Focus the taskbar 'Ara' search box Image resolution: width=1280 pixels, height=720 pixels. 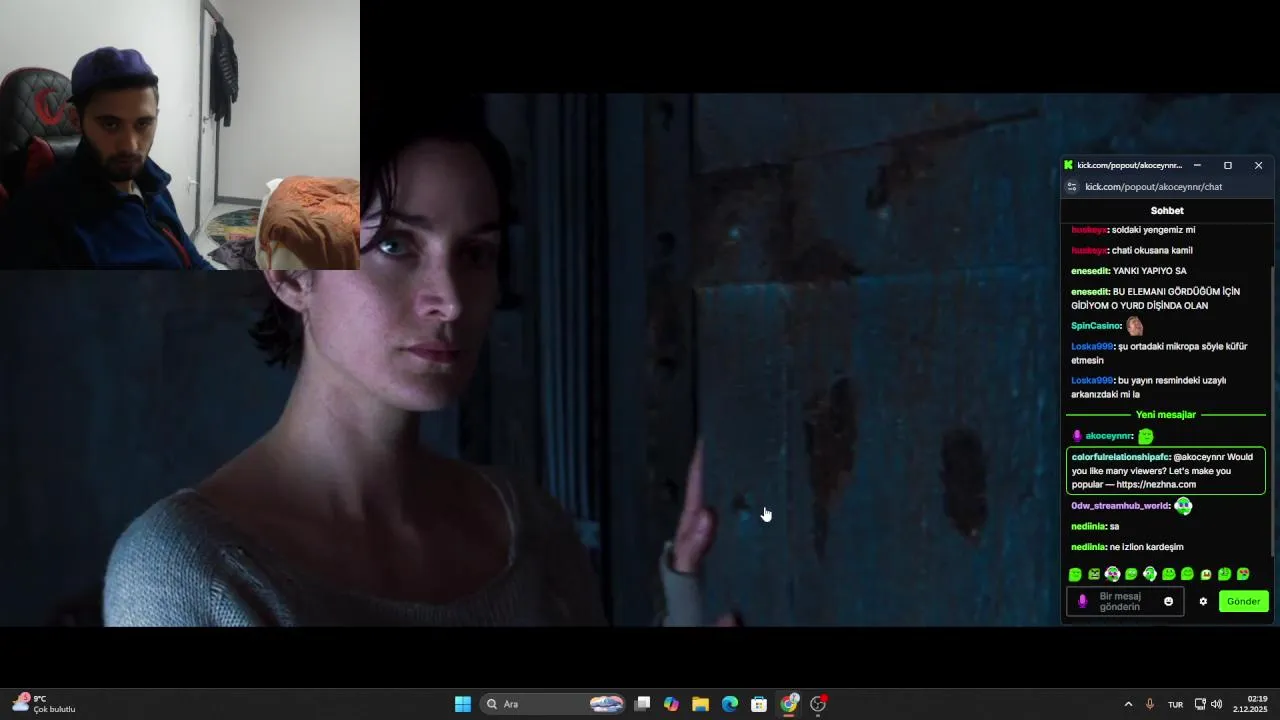coord(554,704)
